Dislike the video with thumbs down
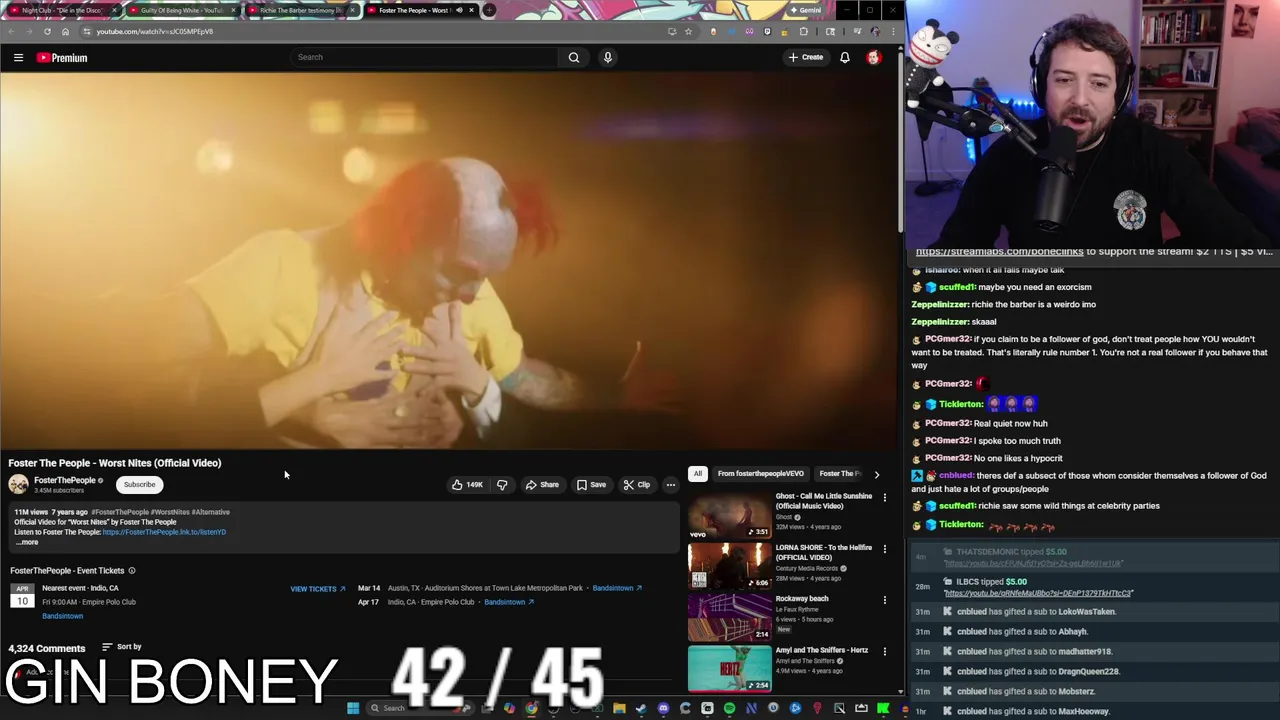The width and height of the screenshot is (1280, 720). click(x=502, y=485)
